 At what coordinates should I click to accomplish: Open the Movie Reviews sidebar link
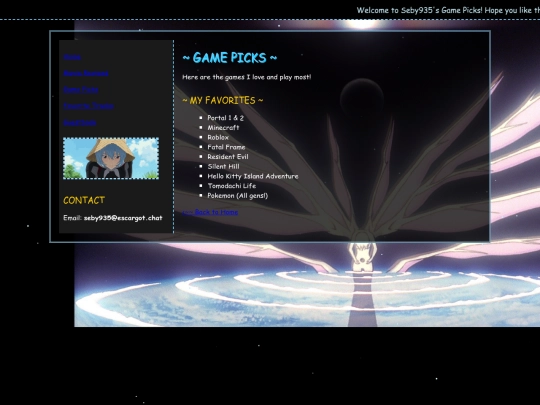coord(86,73)
